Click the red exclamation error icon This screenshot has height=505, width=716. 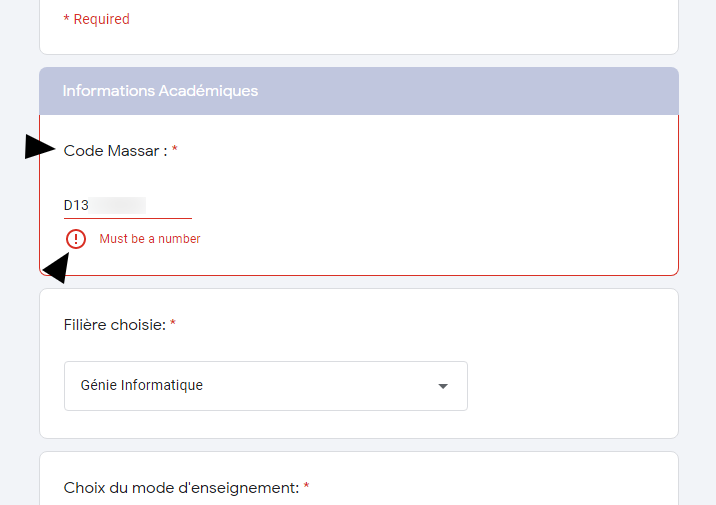(76, 239)
